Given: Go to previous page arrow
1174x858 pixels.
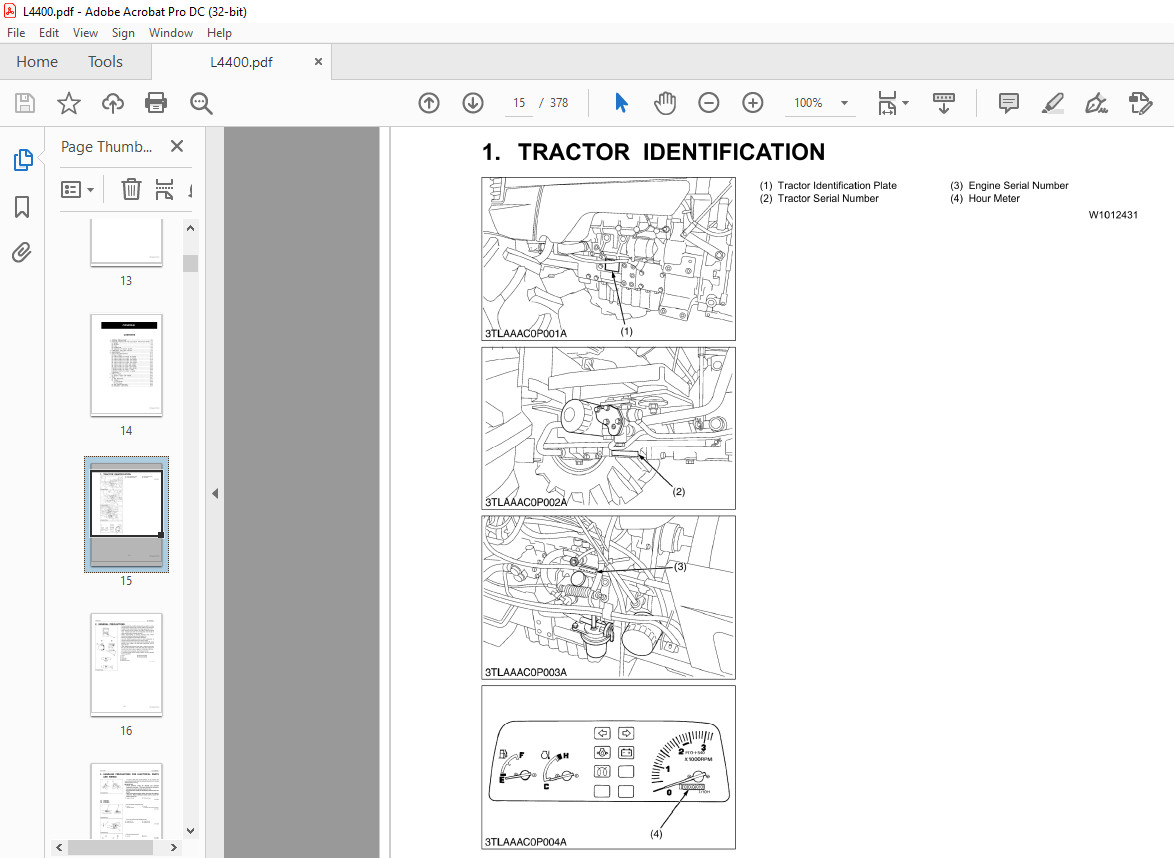Looking at the screenshot, I should click(x=429, y=103).
